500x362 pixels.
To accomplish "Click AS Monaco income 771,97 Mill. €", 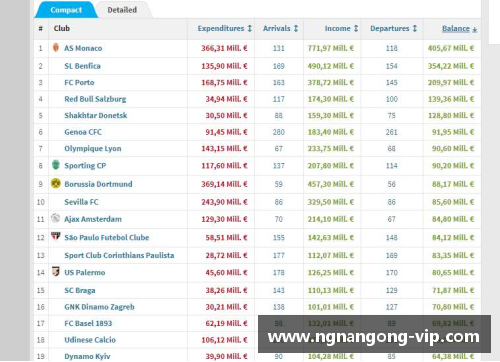I will click(x=331, y=48).
